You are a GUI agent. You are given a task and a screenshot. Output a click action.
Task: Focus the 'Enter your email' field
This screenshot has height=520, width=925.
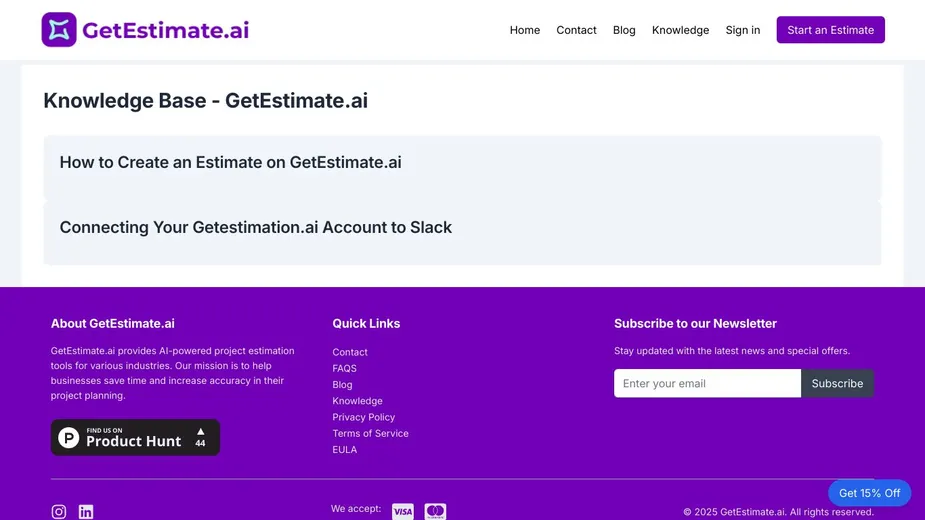[707, 383]
